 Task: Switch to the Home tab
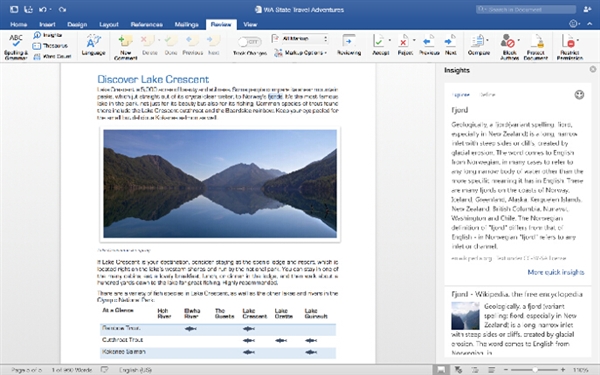(x=18, y=24)
